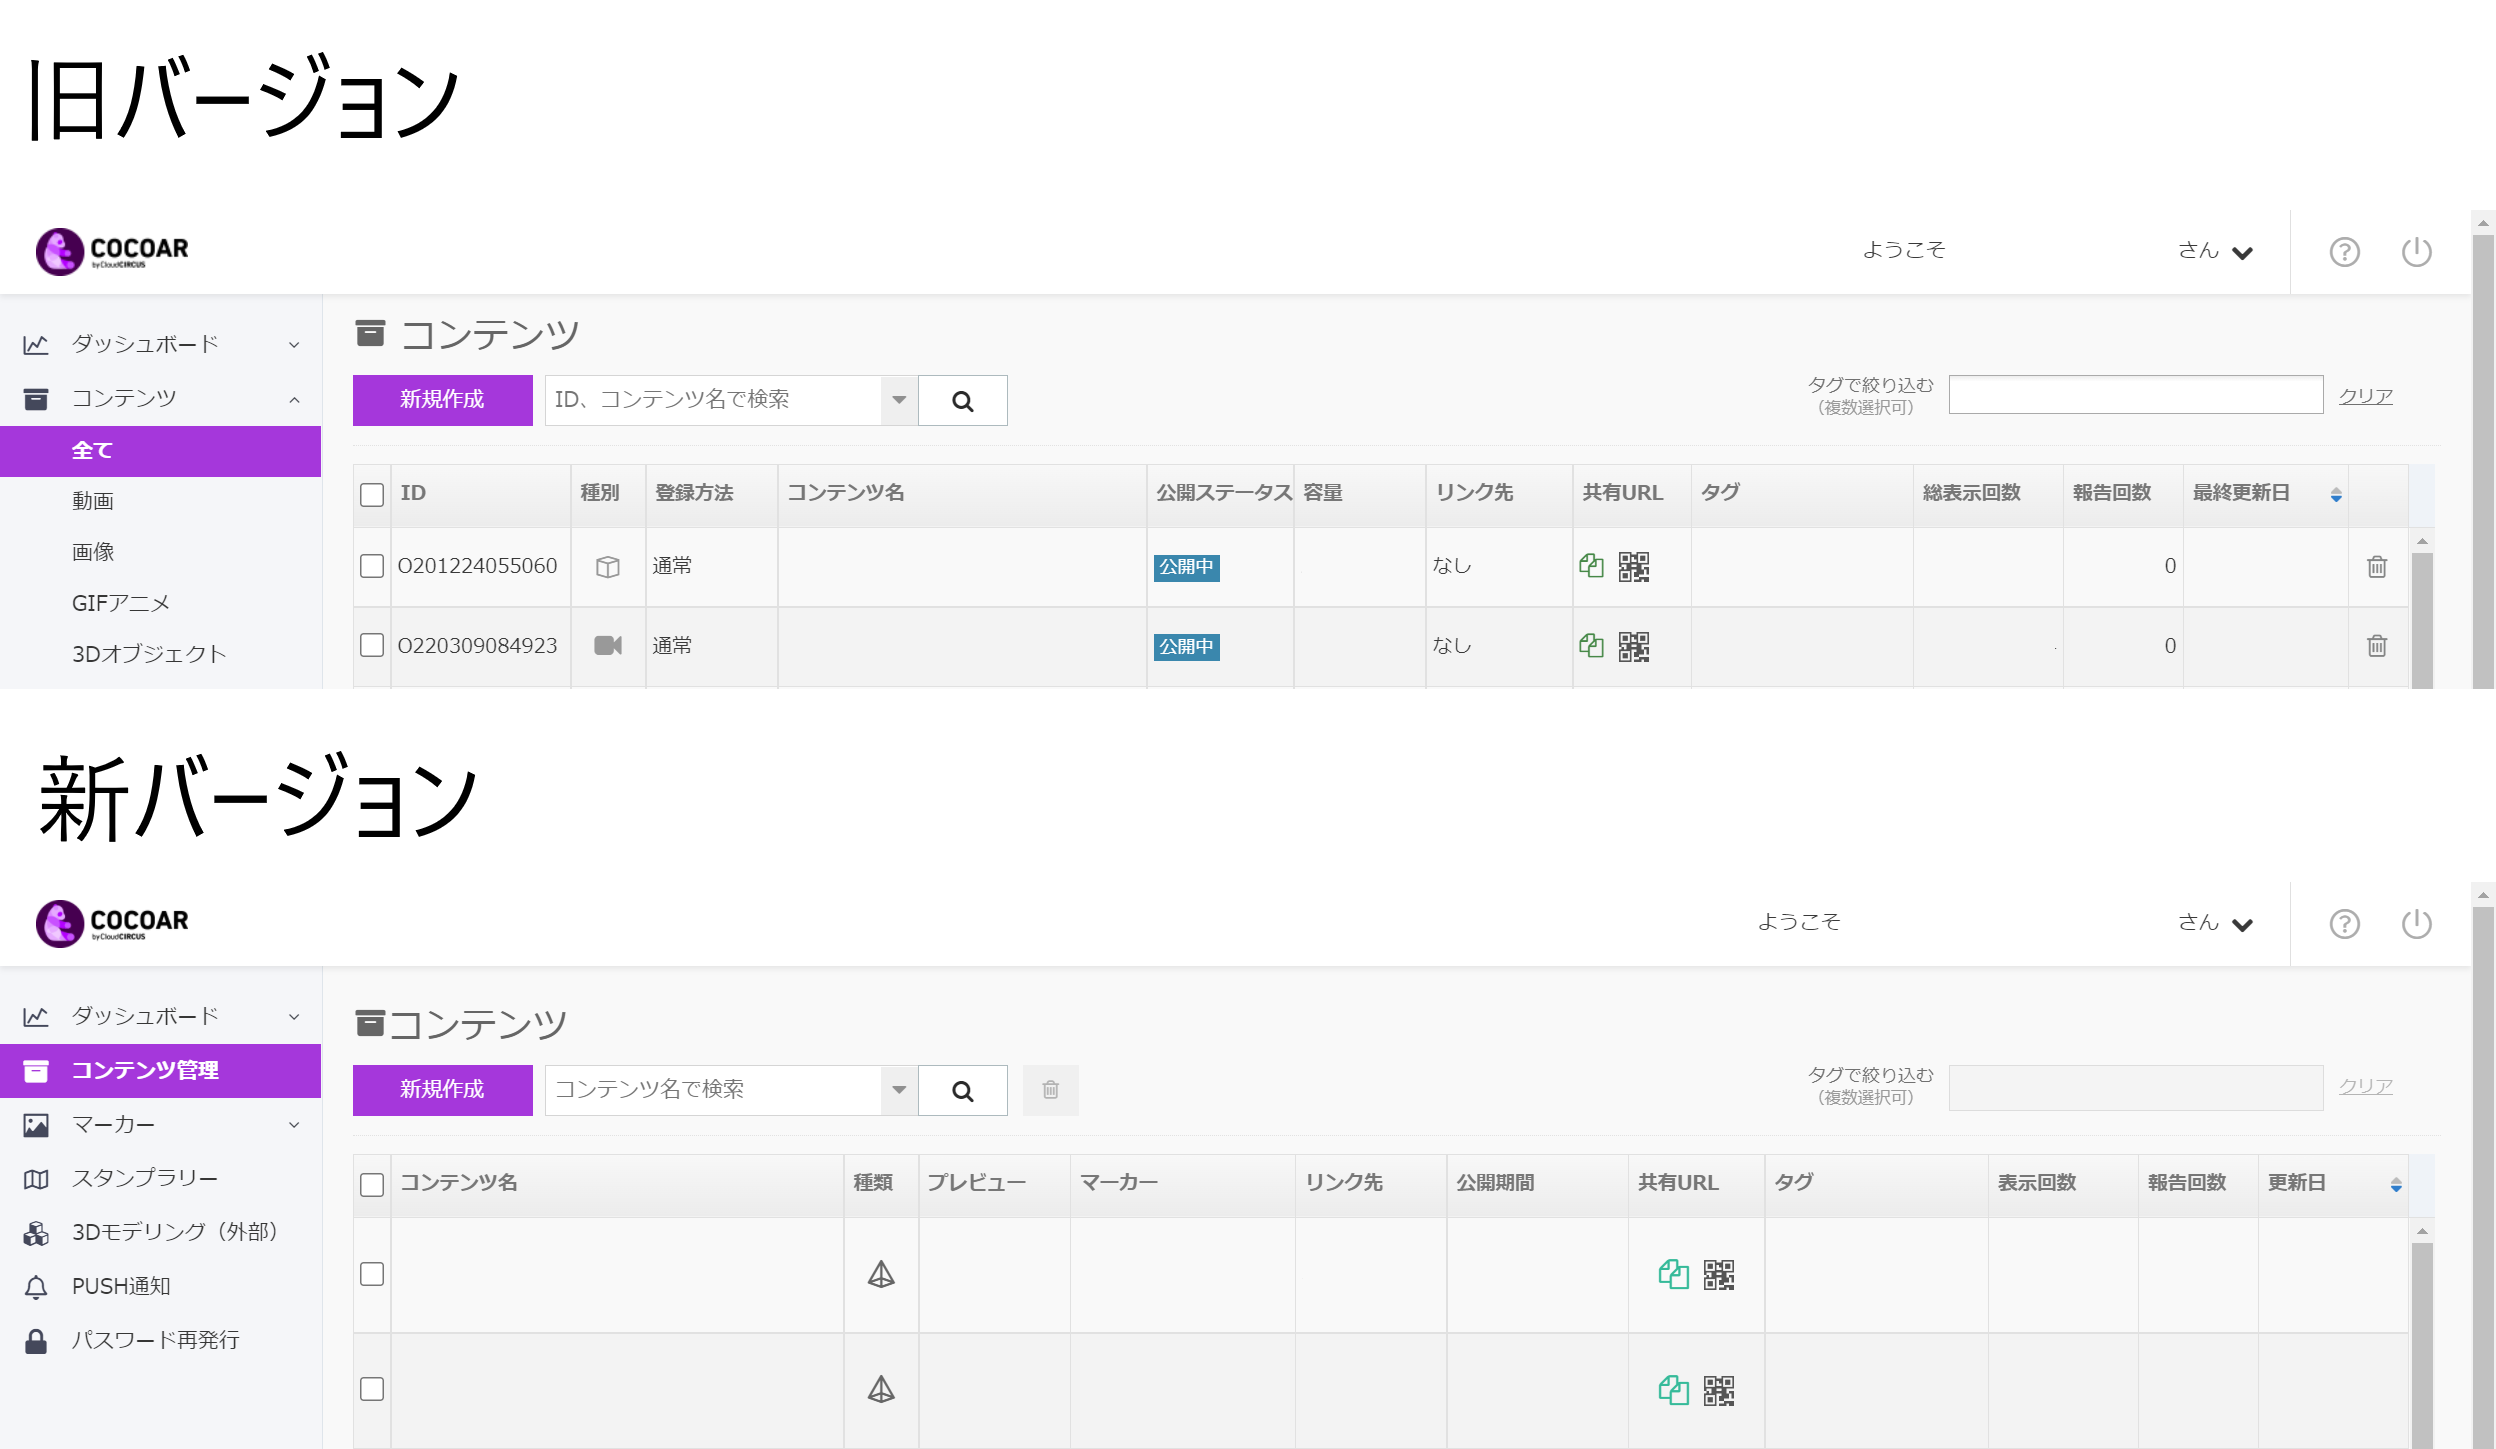
Task: Copy shared URL for O201224055060
Action: (1591, 566)
